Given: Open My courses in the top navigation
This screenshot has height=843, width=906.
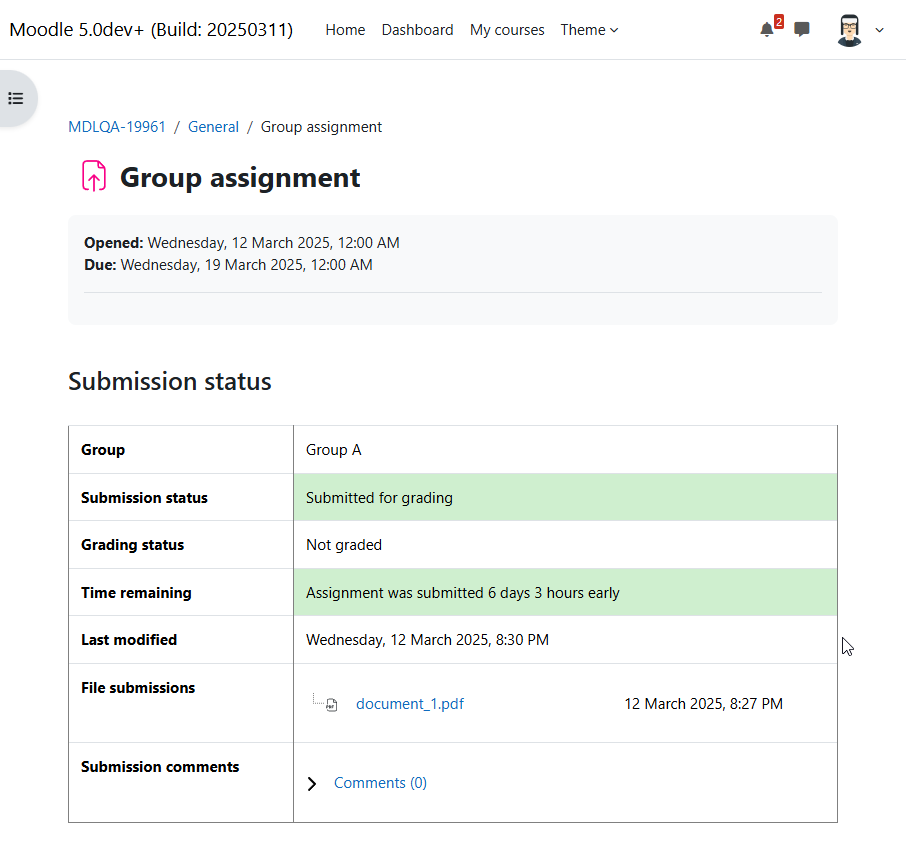Looking at the screenshot, I should pyautogui.click(x=507, y=30).
